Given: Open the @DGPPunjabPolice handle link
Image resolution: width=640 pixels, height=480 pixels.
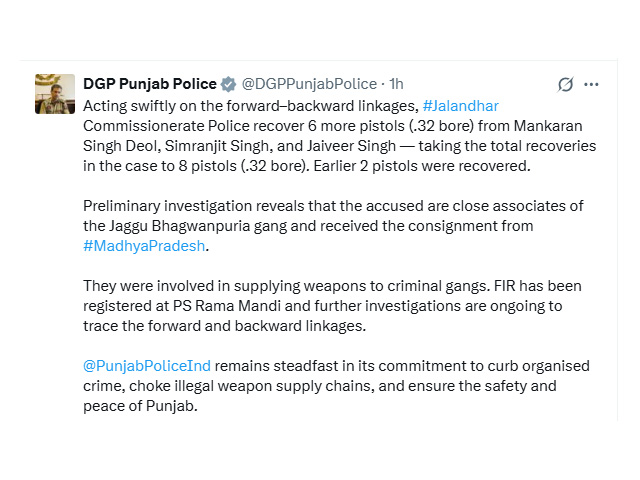Looking at the screenshot, I should [x=309, y=84].
